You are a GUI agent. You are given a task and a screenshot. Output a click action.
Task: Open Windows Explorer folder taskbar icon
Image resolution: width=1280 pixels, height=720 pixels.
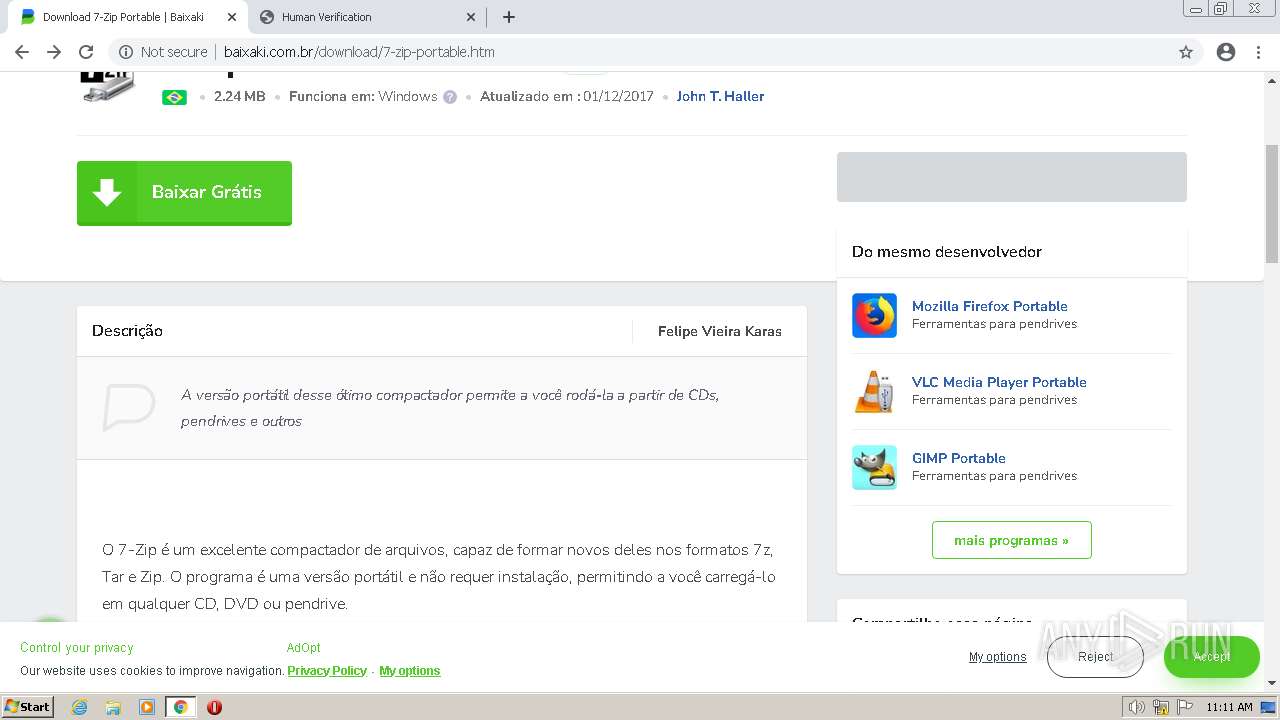click(x=113, y=707)
